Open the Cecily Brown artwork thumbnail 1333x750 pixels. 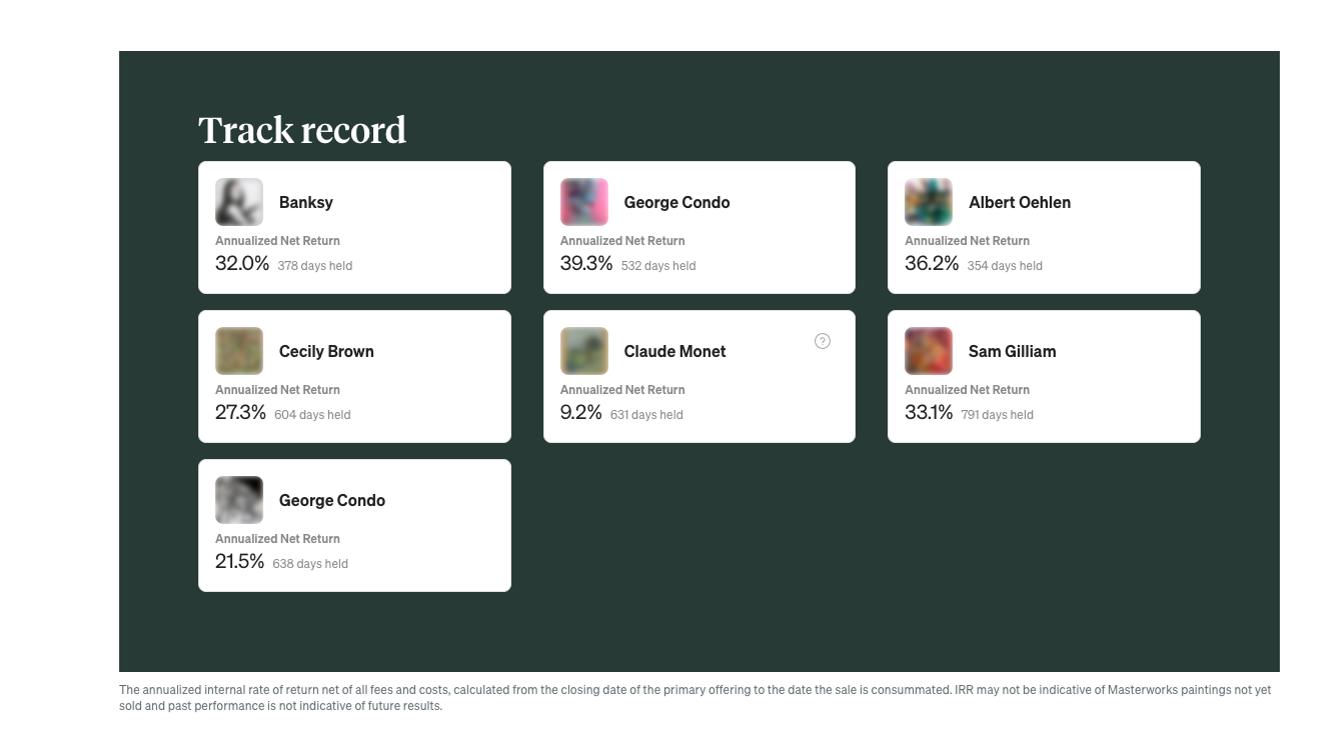coord(239,351)
